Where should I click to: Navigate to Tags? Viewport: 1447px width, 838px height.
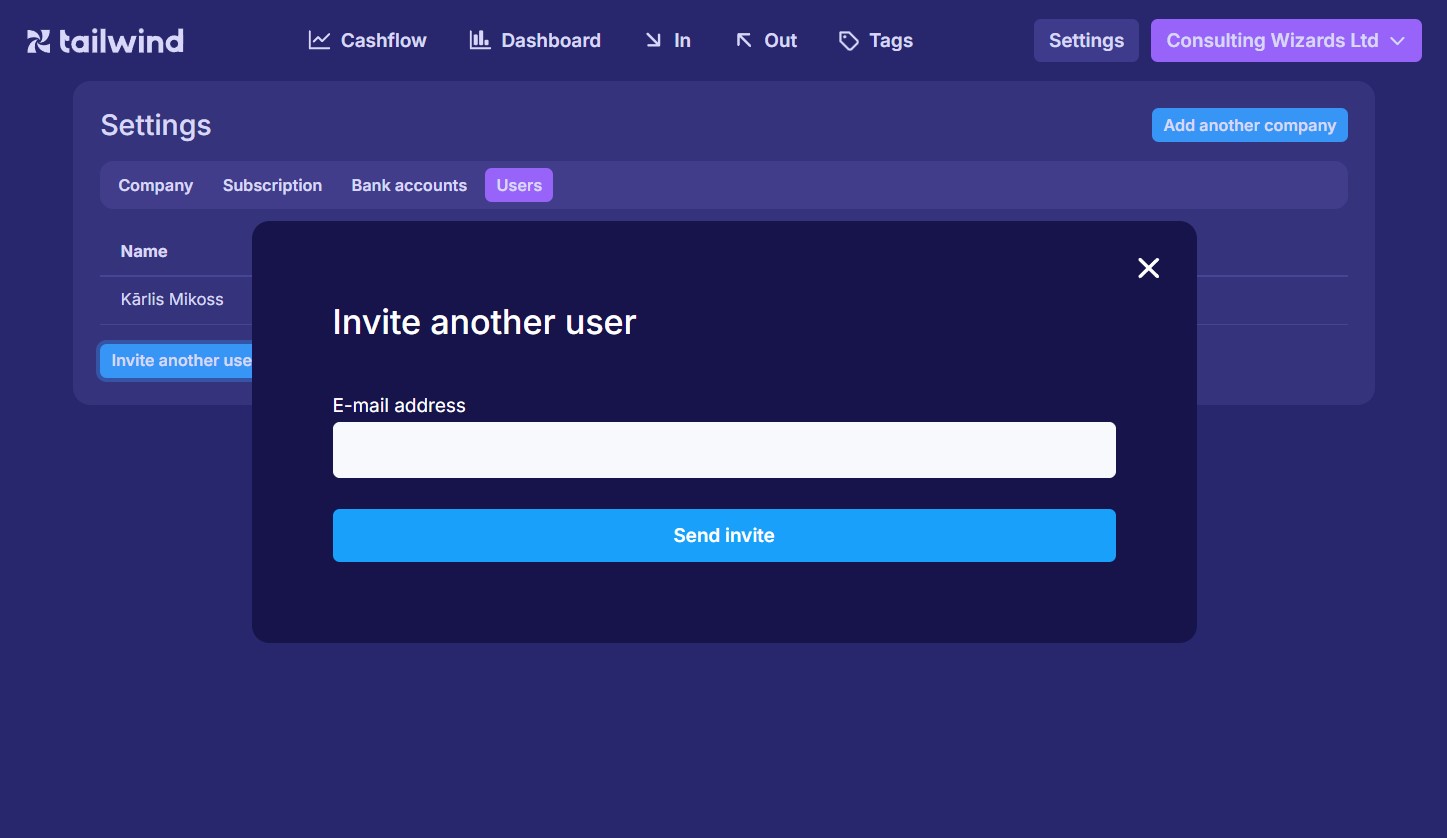875,41
